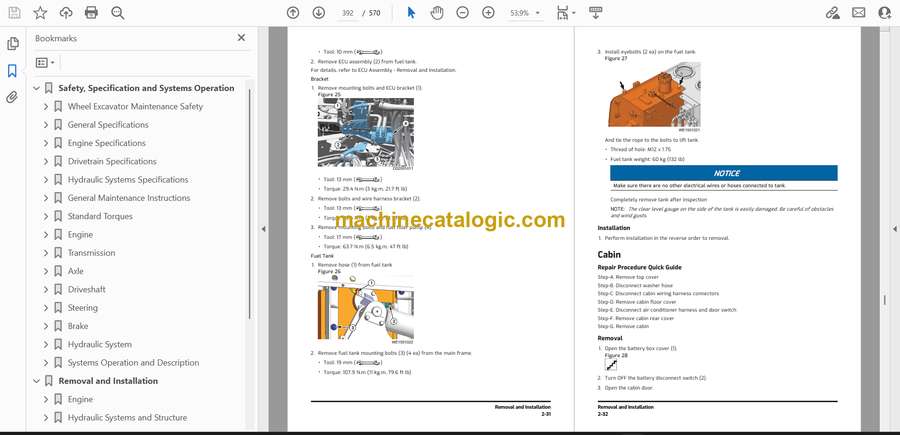Open the Find text search tool
900x435 pixels.
coord(118,13)
